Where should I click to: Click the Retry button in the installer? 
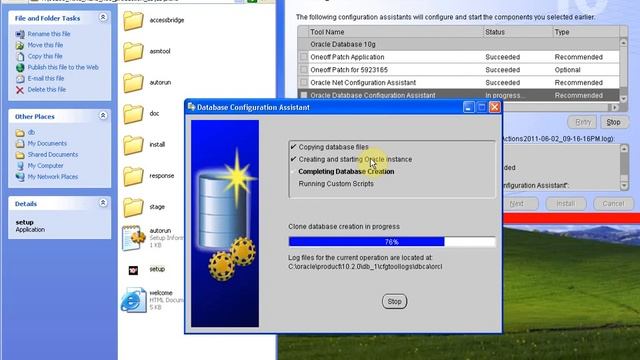582,122
